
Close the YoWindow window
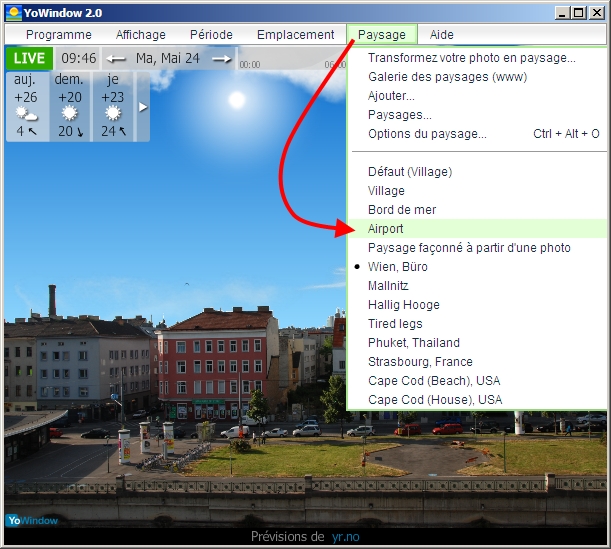tap(597, 13)
